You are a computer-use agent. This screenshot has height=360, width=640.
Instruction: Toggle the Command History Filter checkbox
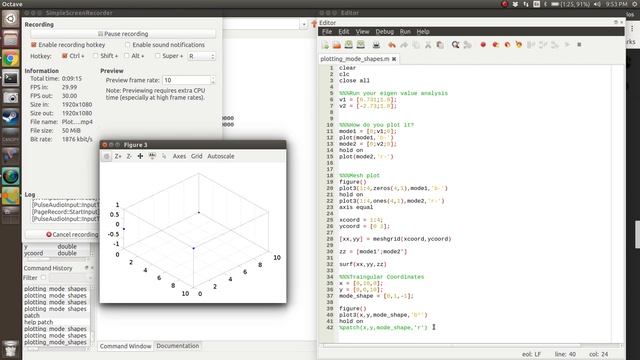43,278
